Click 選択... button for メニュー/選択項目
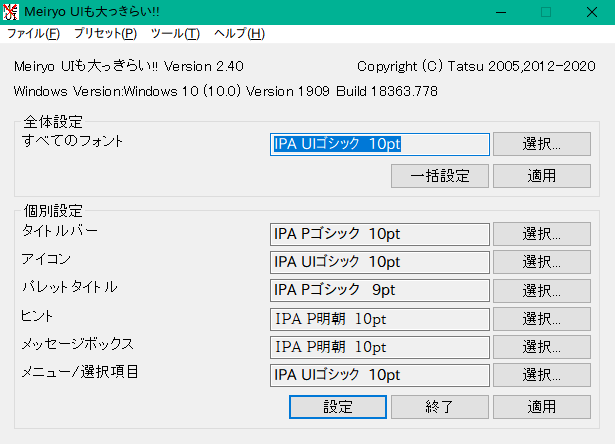The width and height of the screenshot is (615, 444). coord(542,375)
